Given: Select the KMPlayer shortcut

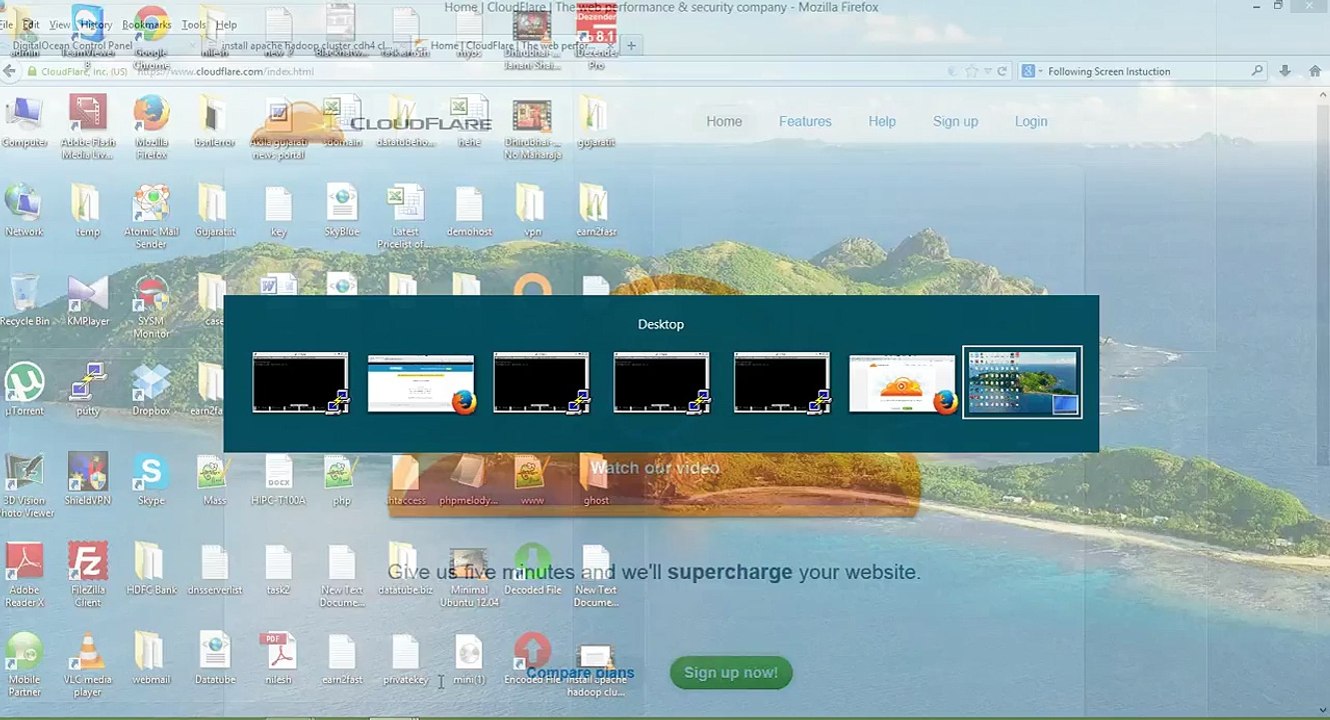Looking at the screenshot, I should point(88,300).
